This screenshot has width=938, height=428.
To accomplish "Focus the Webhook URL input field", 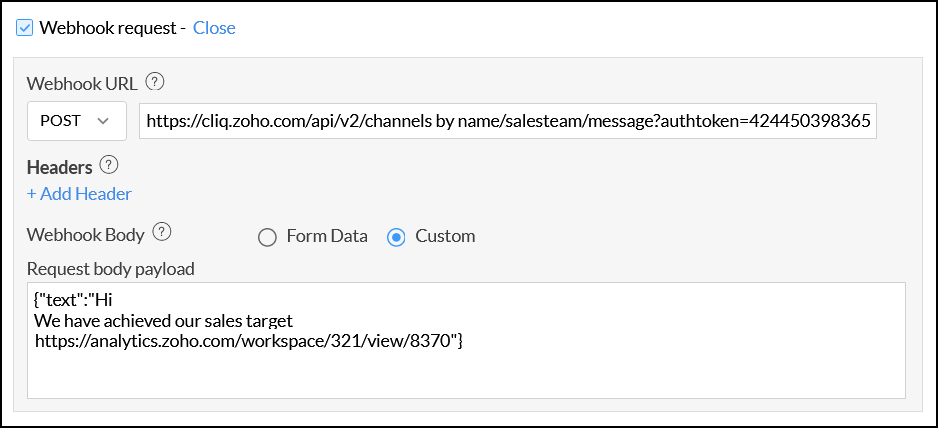I will point(507,121).
